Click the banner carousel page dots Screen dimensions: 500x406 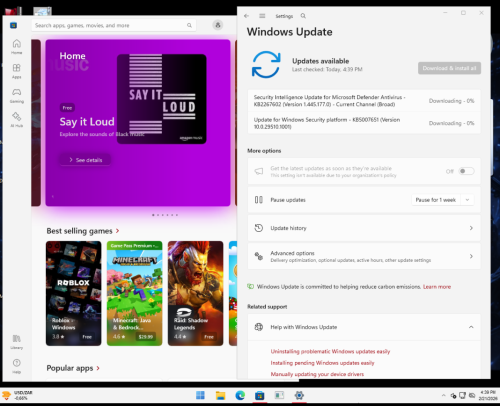tap(165, 215)
